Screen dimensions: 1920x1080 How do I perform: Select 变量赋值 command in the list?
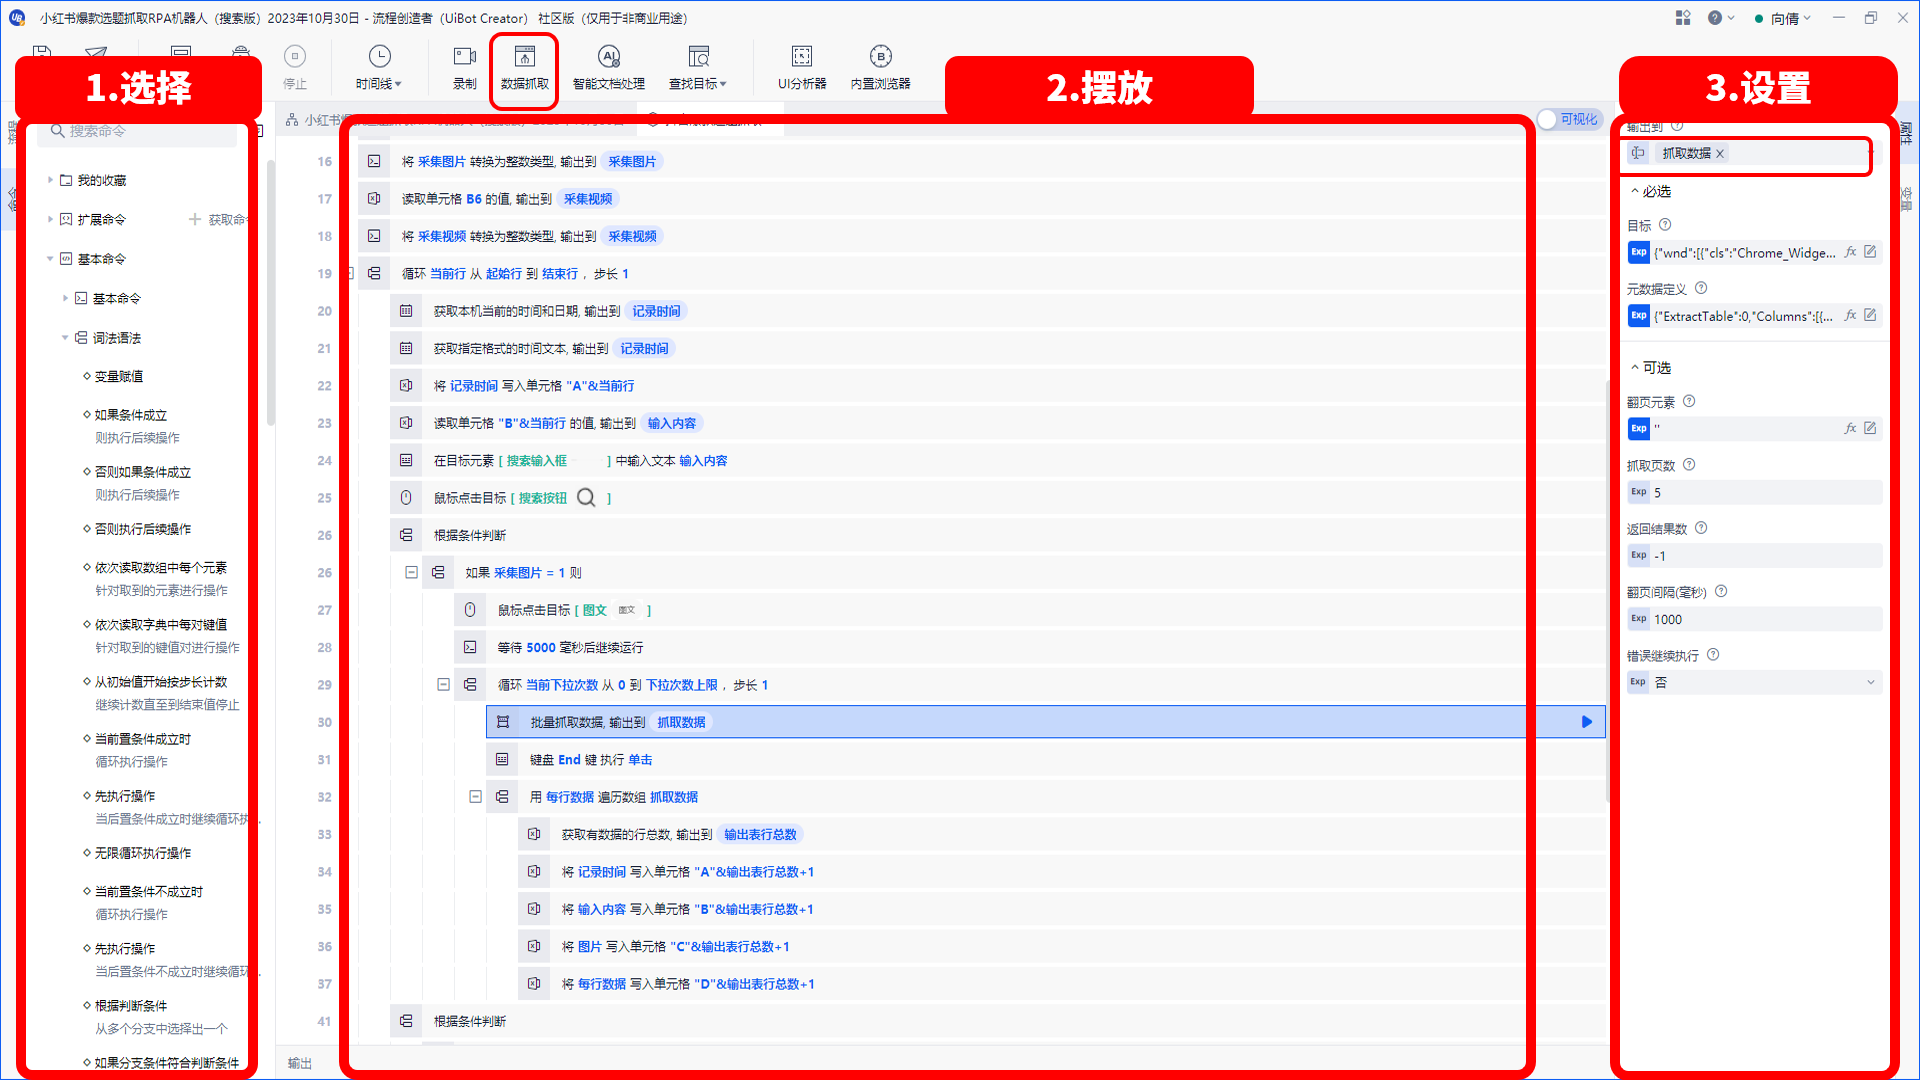[118, 376]
